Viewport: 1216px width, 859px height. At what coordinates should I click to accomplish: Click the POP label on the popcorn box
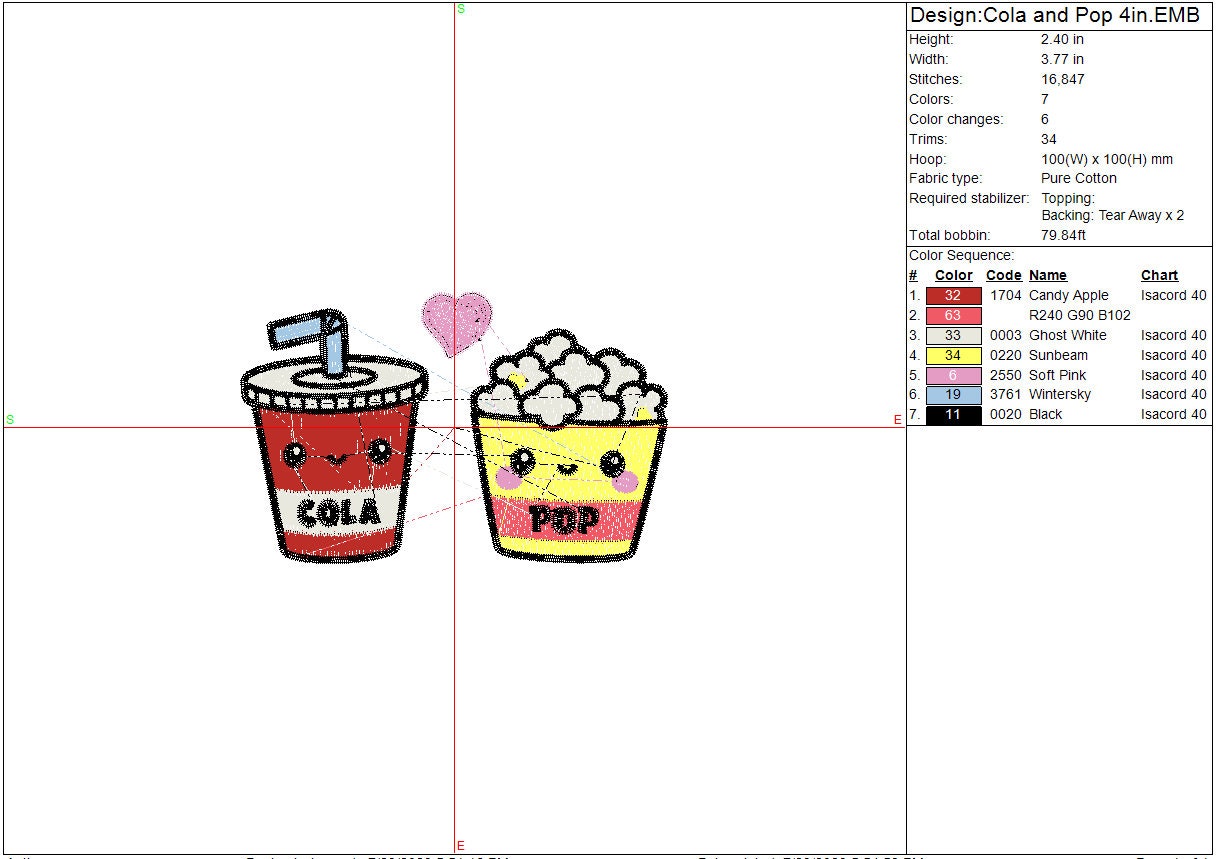[564, 519]
